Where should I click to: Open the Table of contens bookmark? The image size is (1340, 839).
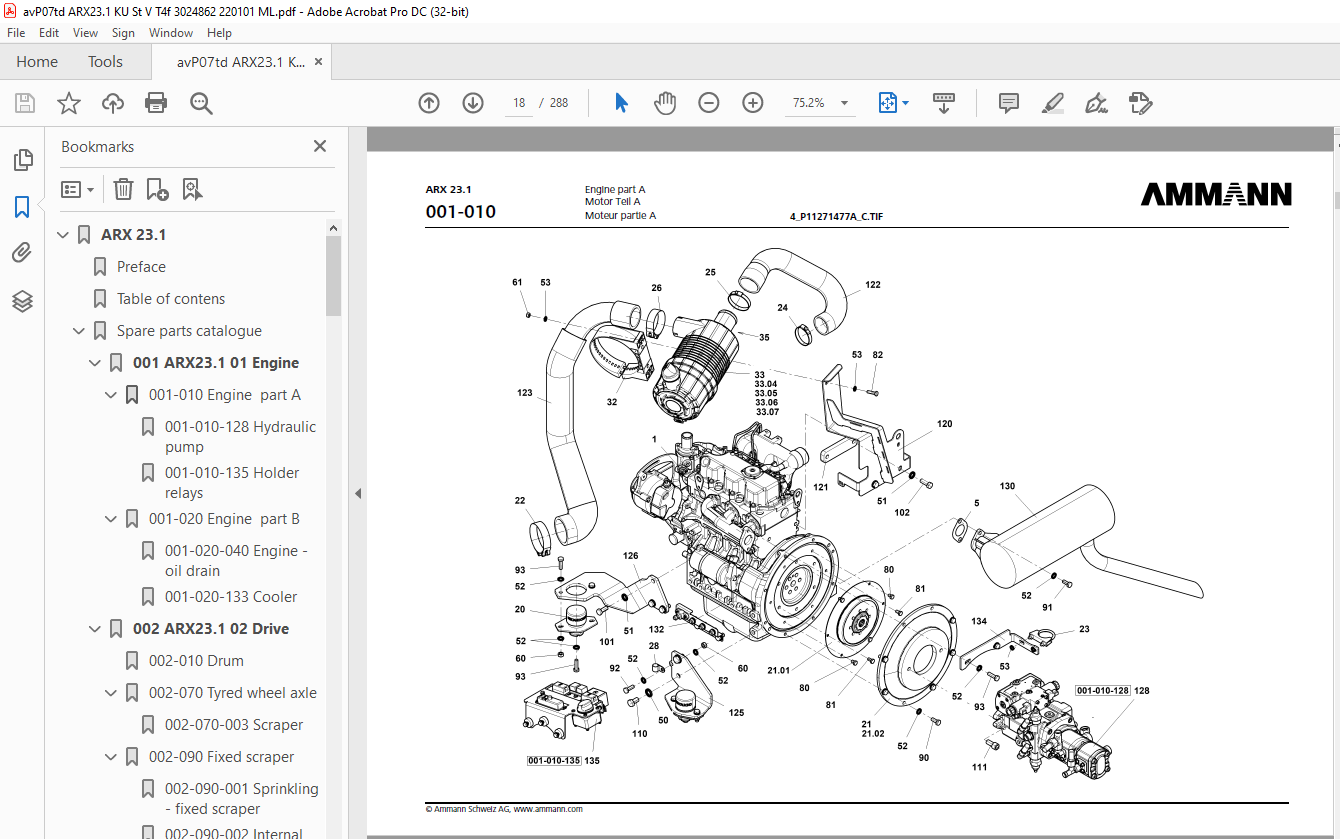pos(171,299)
